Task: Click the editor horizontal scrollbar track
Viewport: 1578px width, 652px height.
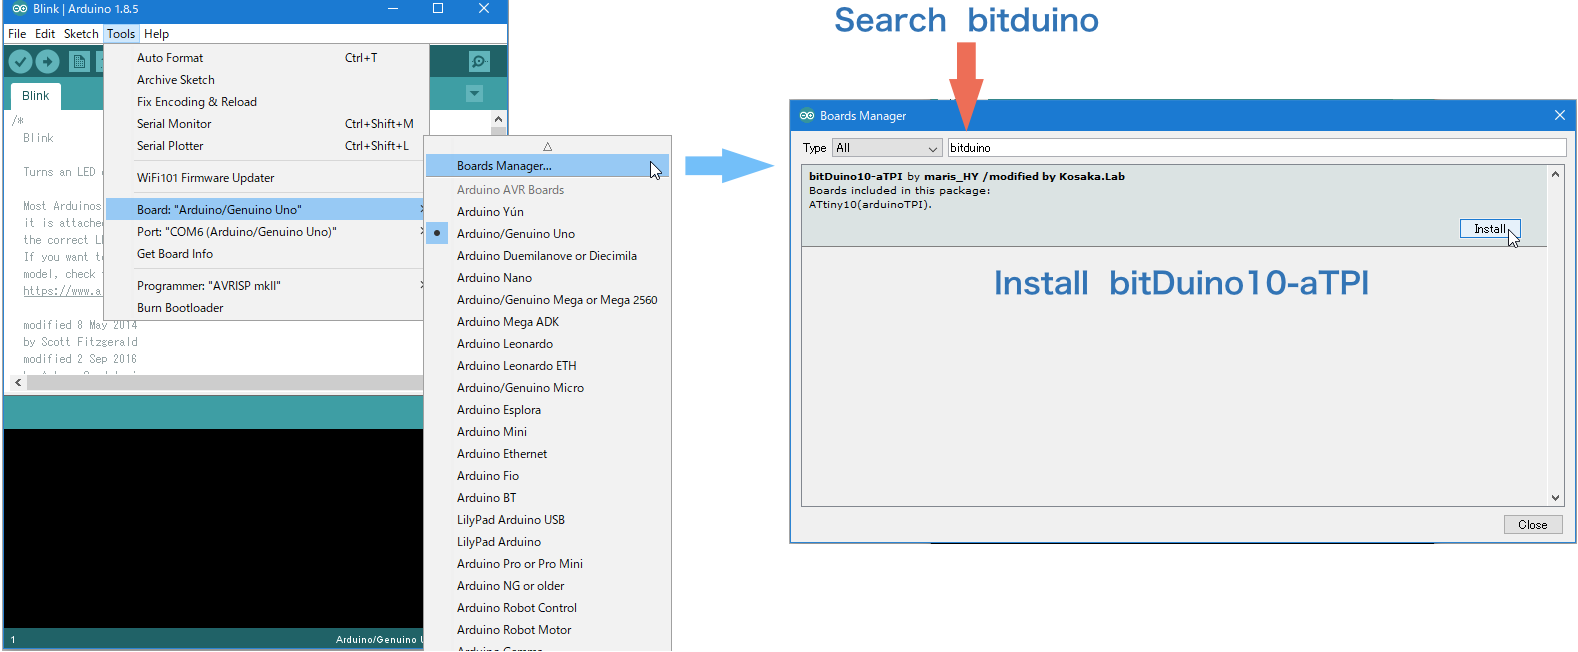Action: 225,382
